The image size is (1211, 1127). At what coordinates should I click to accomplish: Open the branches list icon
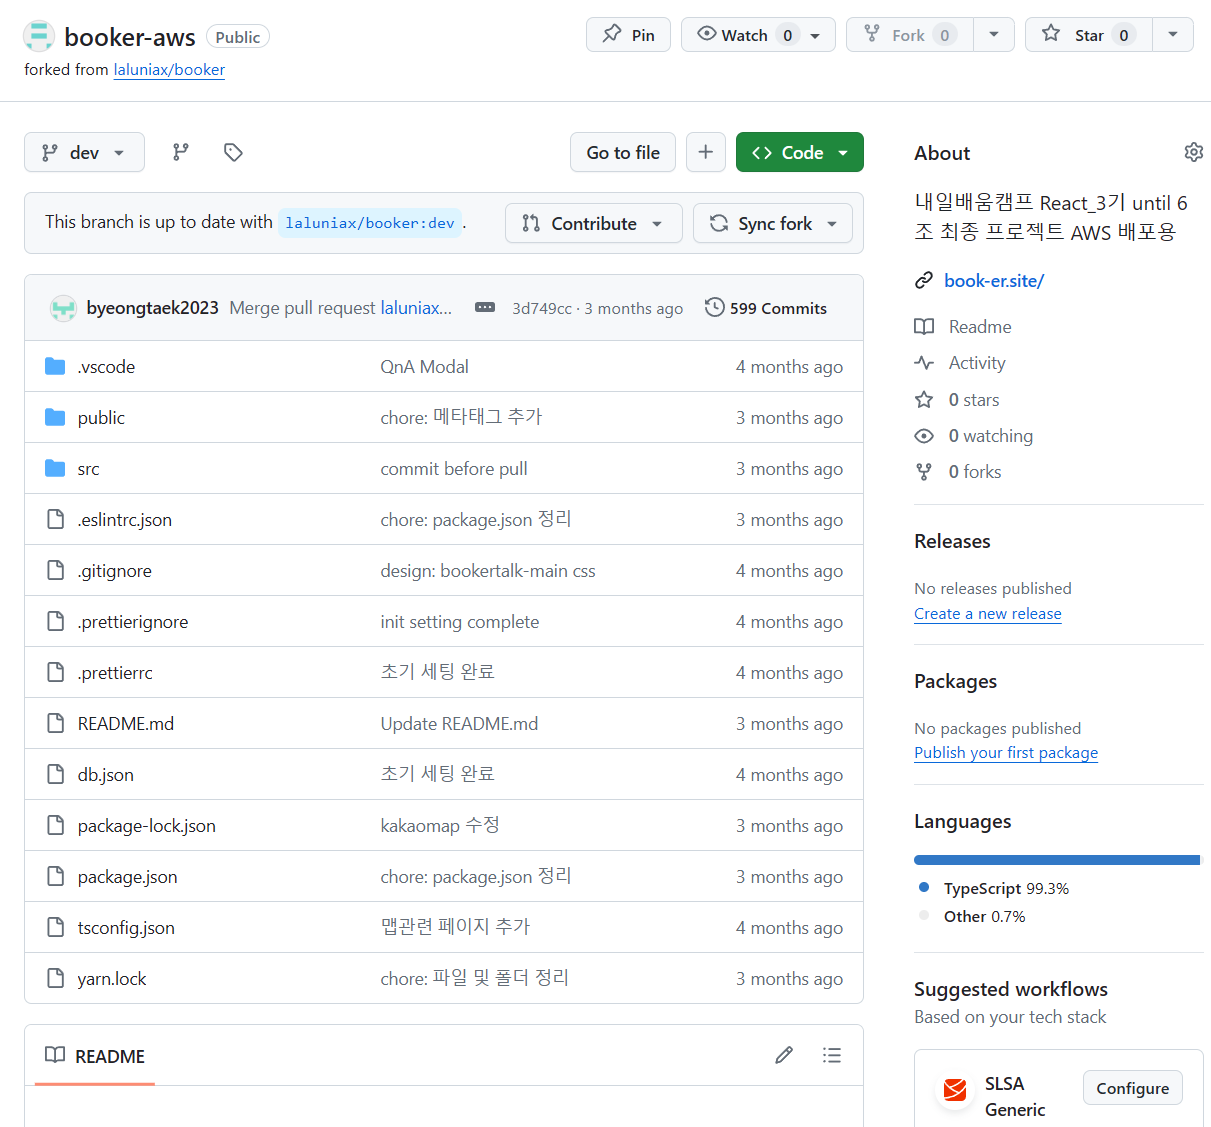181,152
